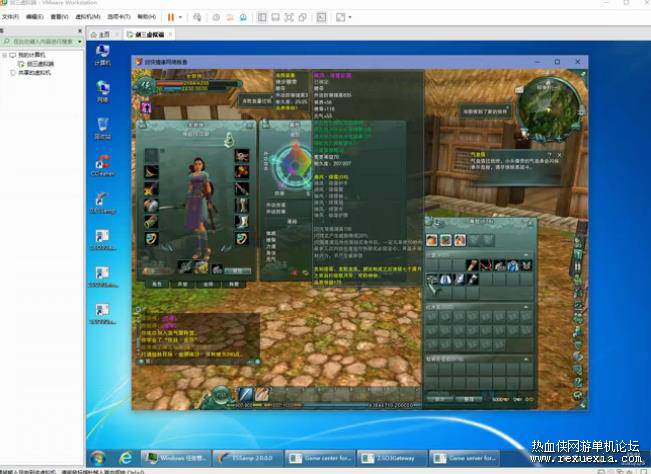Image resolution: width=651 pixels, height=474 pixels.
Task: Select the silver shoulder armor slot in the left equipment column
Action: pyautogui.click(x=151, y=205)
